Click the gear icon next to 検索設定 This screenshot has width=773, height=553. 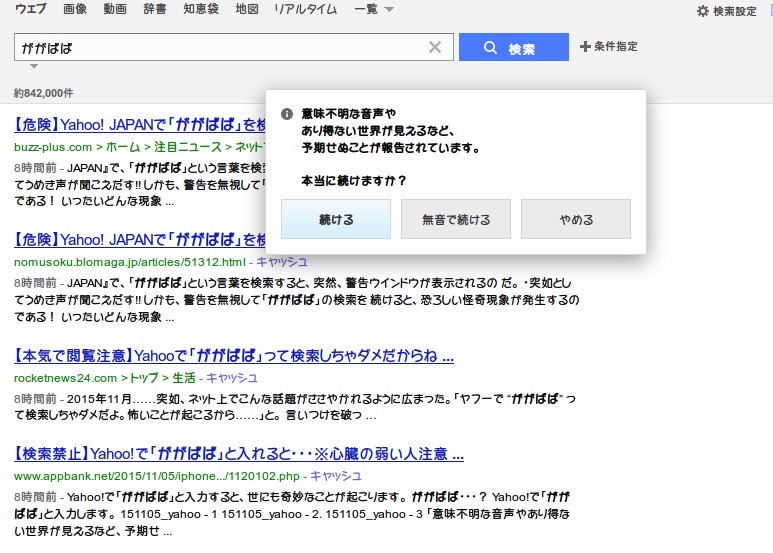point(703,11)
